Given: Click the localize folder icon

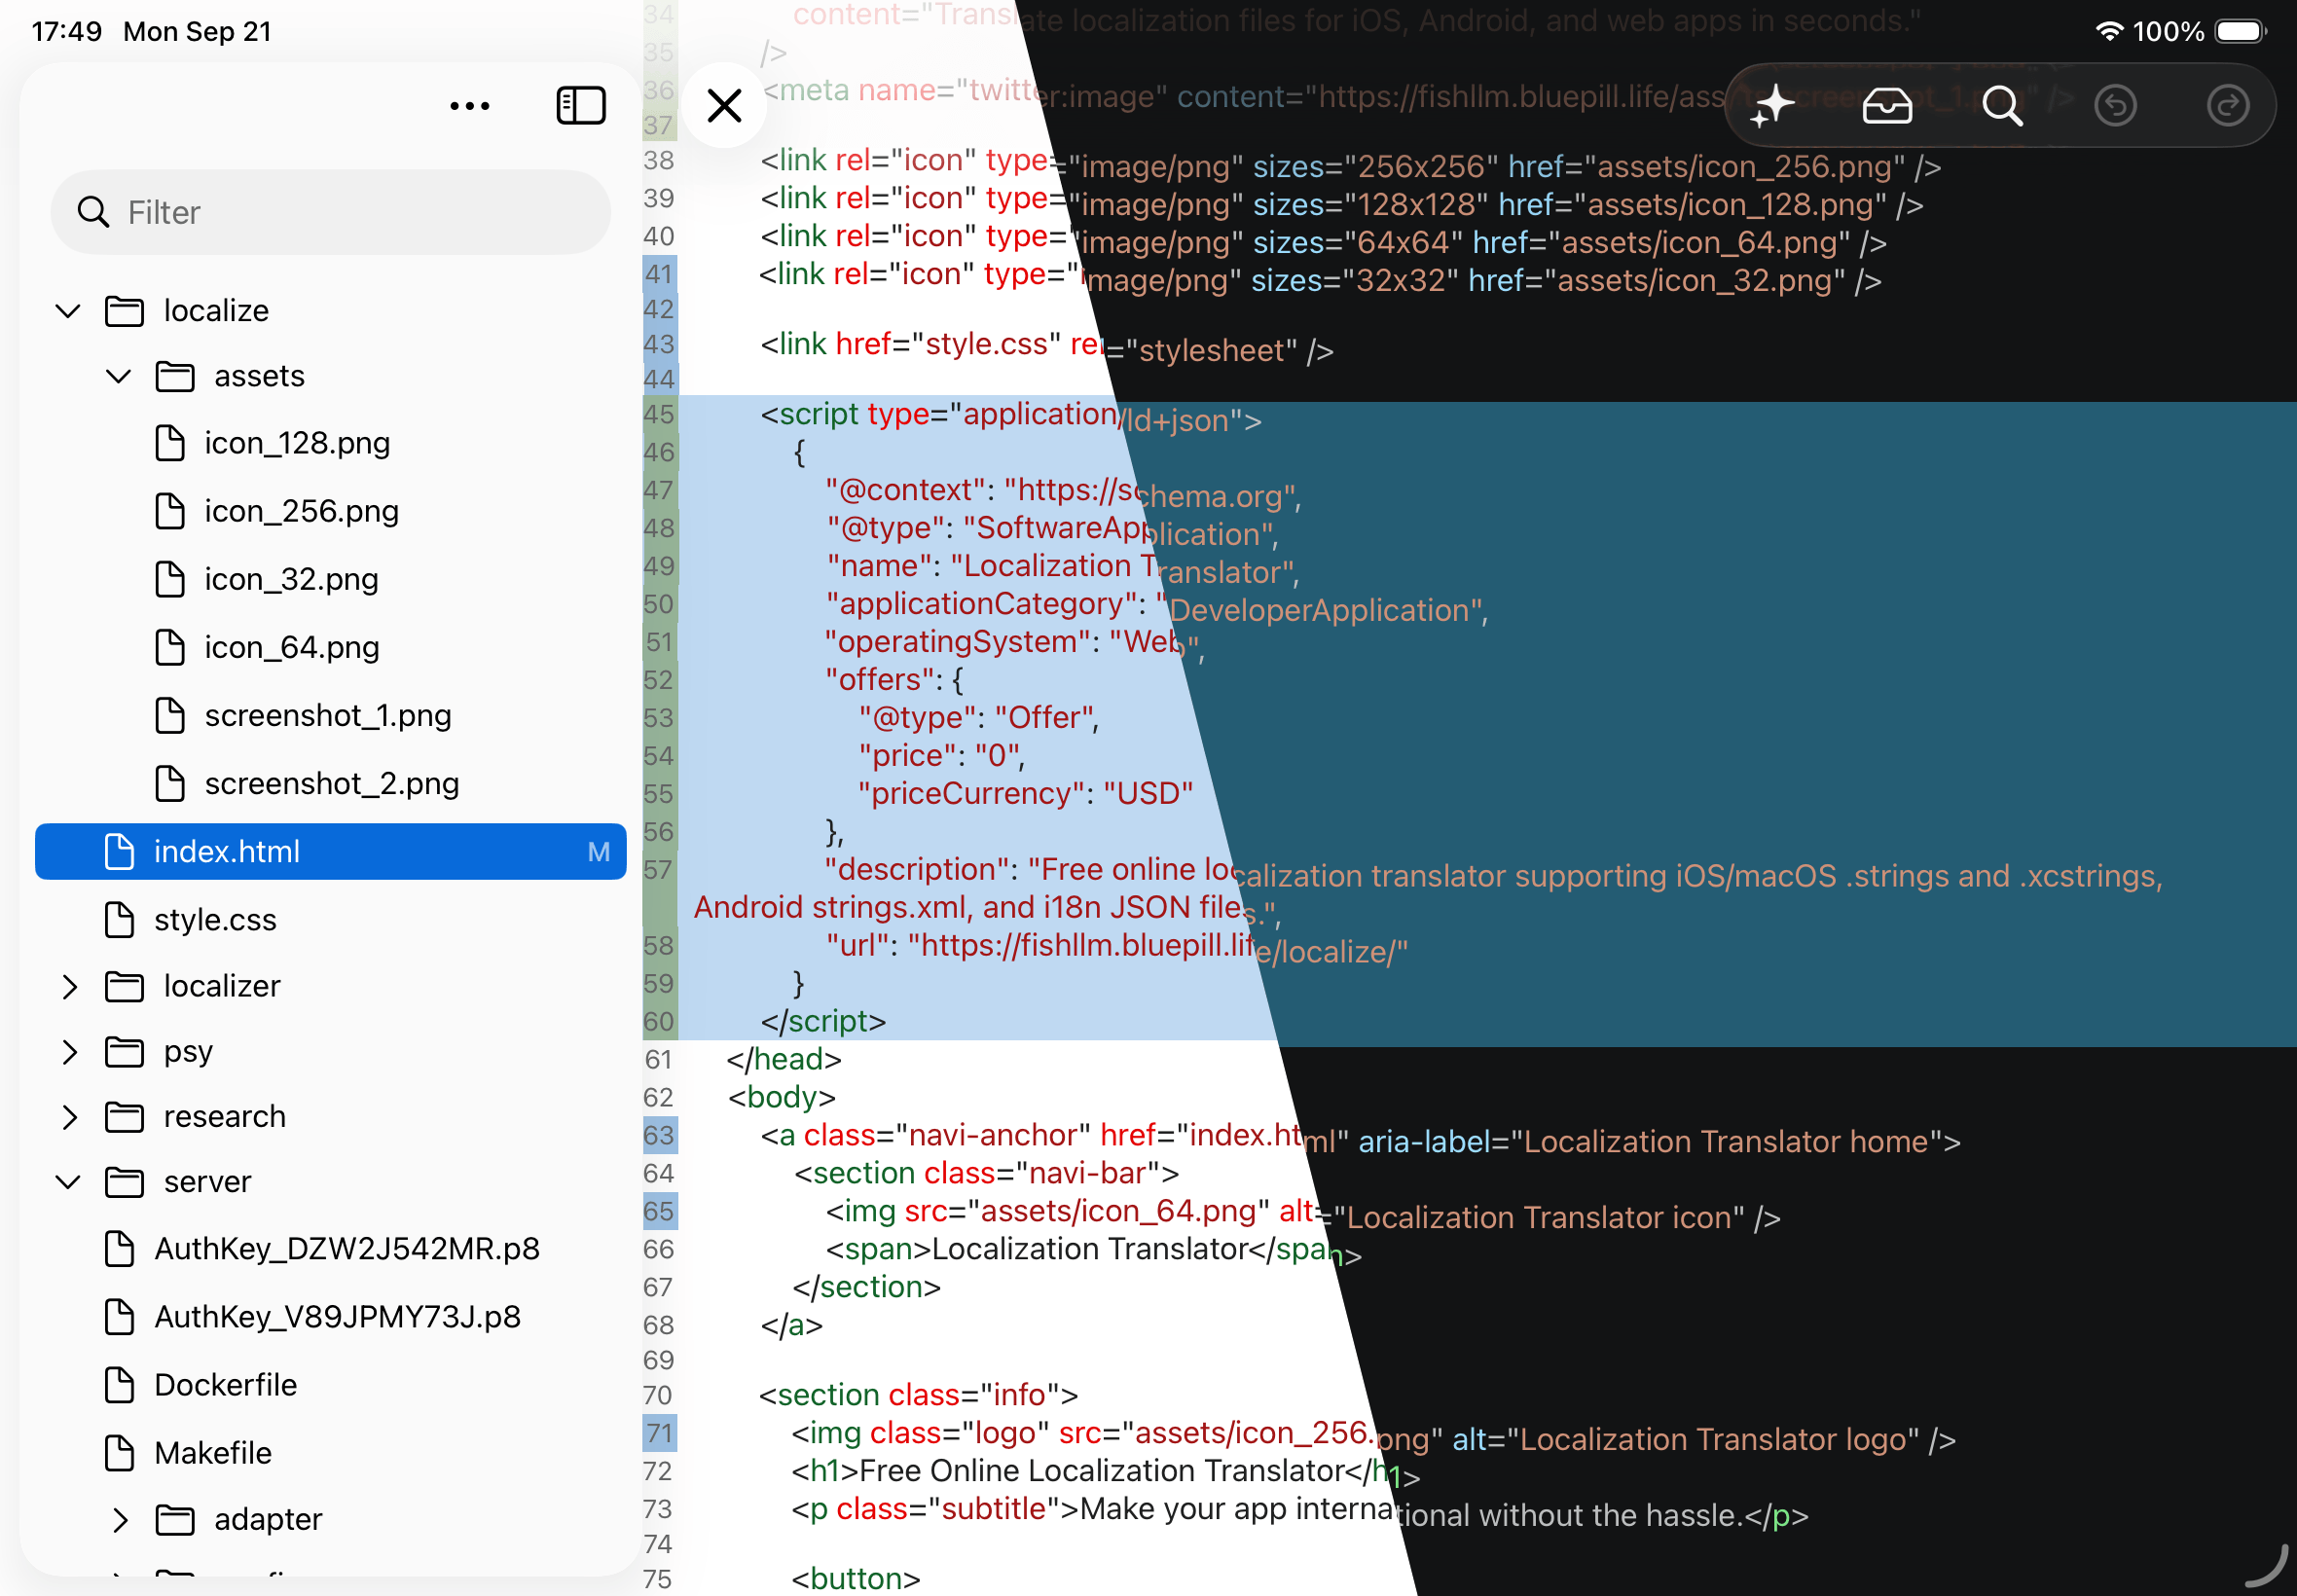Looking at the screenshot, I should (x=124, y=311).
